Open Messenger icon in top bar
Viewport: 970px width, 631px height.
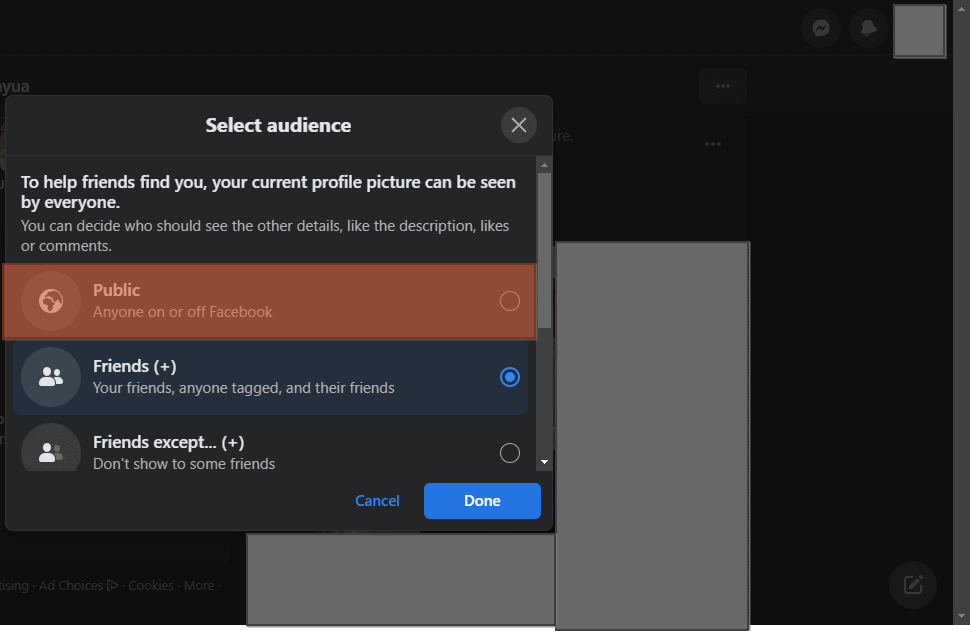click(821, 28)
